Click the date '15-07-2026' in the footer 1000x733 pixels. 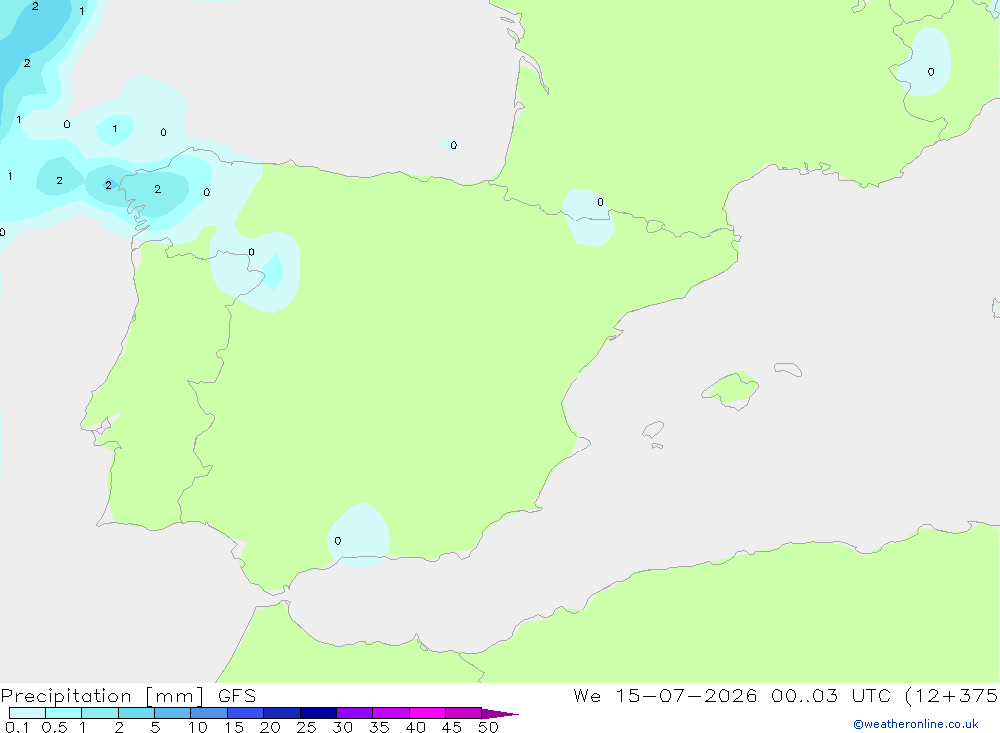pos(686,695)
